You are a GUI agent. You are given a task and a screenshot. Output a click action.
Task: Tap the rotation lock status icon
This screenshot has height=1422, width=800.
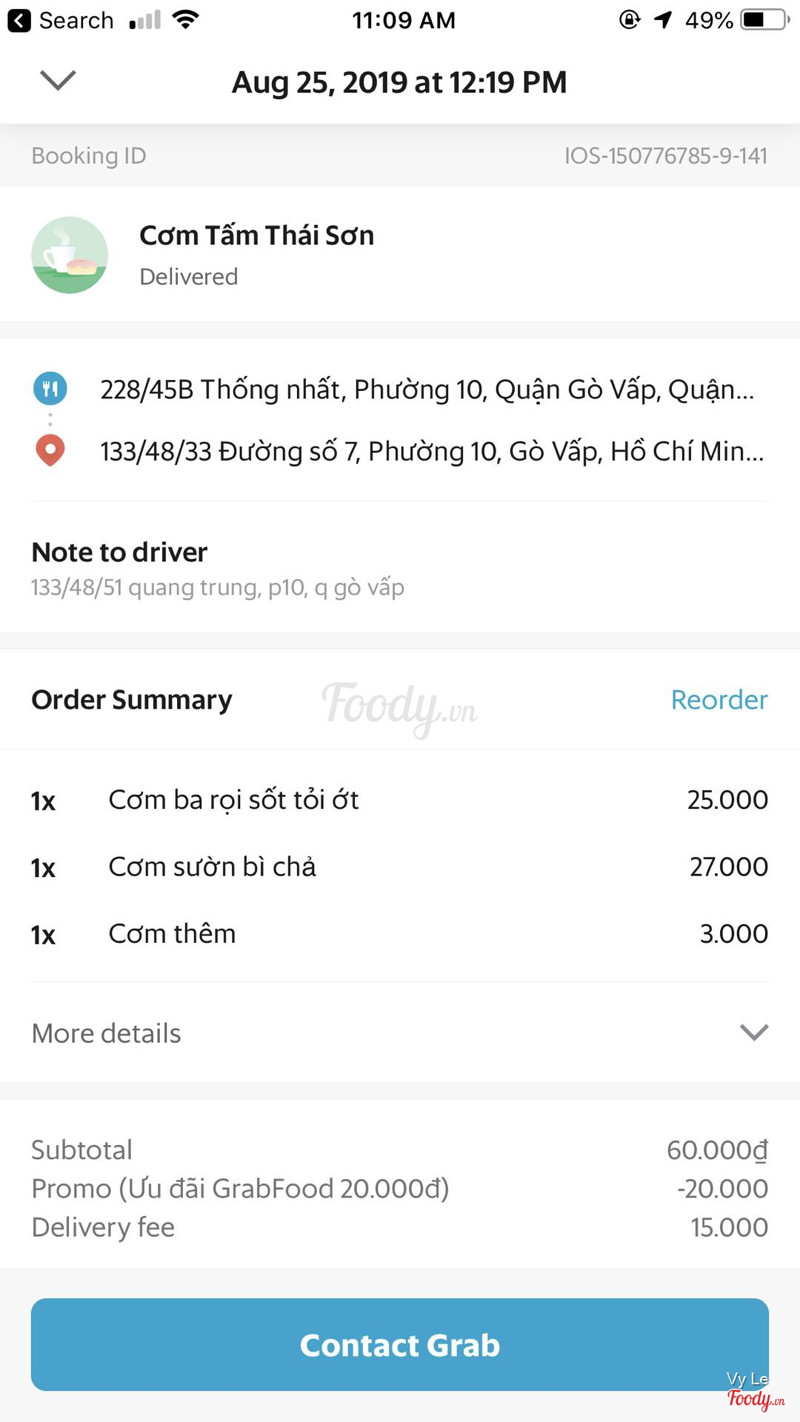(x=629, y=20)
